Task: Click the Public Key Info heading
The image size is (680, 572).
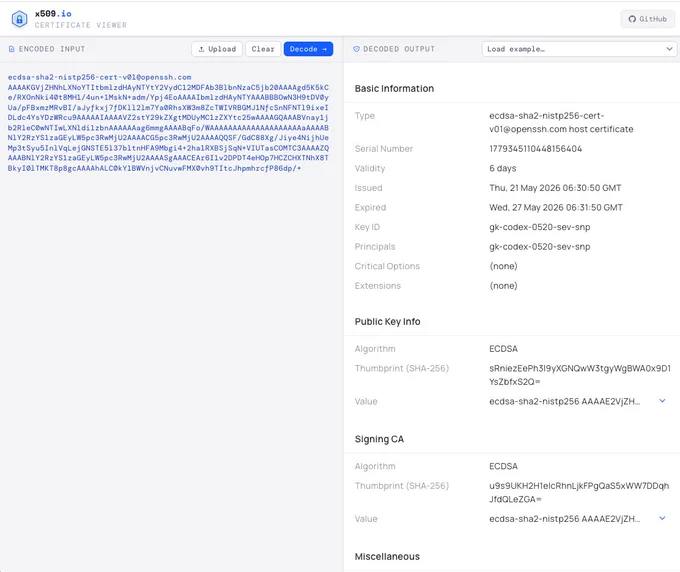Action: (387, 322)
